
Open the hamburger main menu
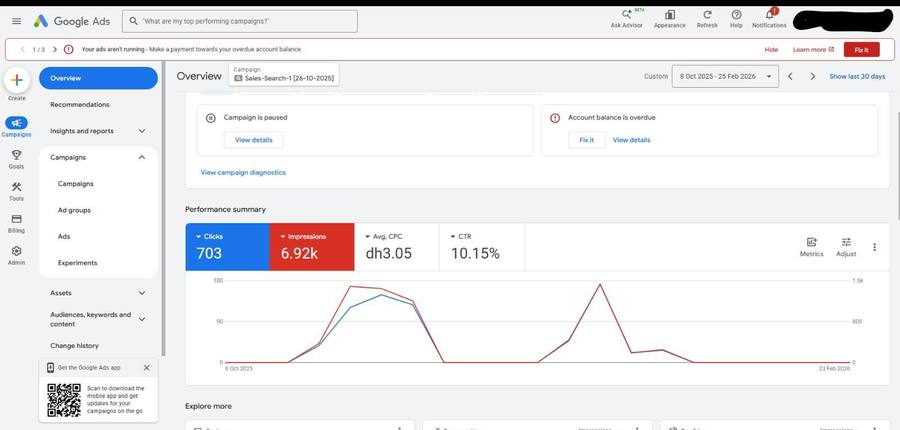[x=17, y=21]
